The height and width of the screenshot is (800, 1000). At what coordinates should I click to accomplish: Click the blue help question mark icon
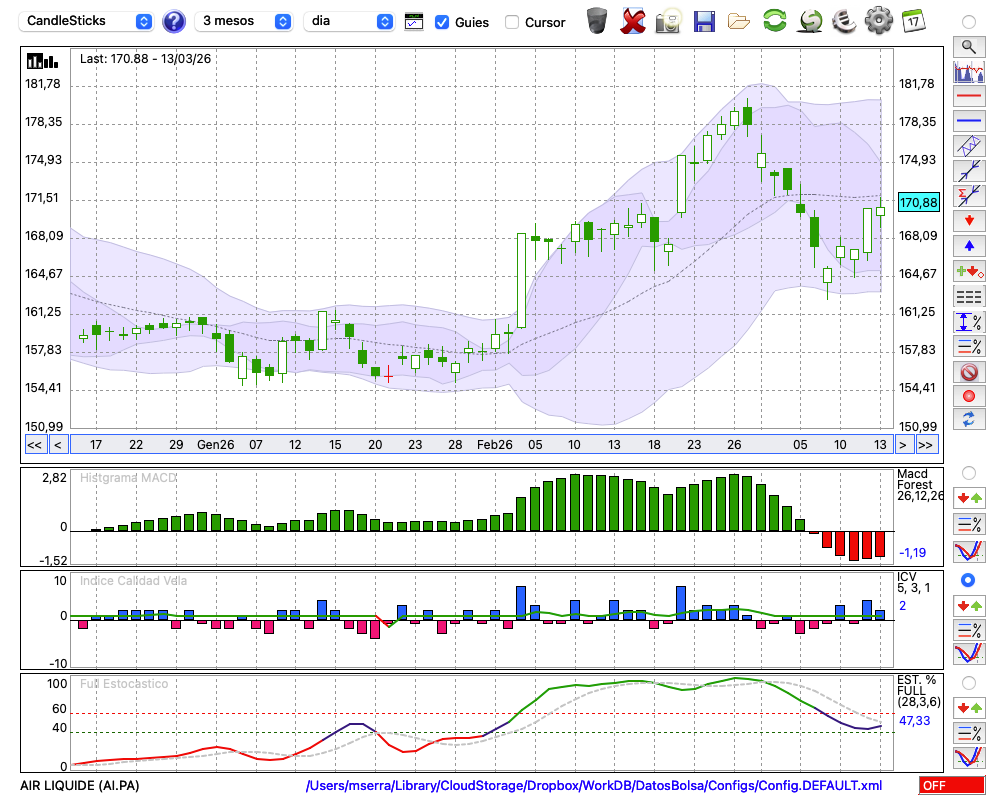(174, 21)
